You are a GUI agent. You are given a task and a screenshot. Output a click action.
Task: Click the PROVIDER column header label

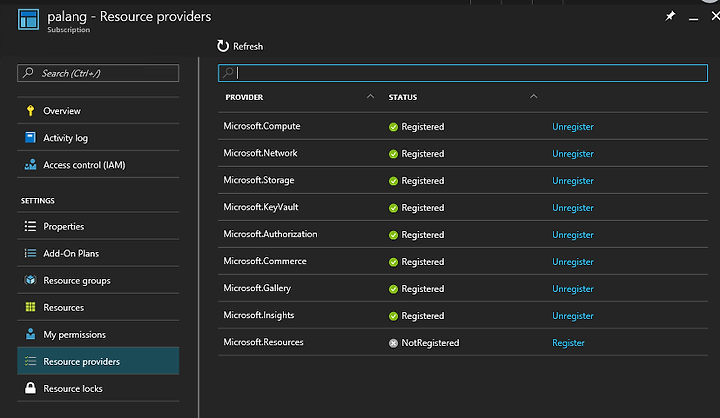tap(244, 97)
